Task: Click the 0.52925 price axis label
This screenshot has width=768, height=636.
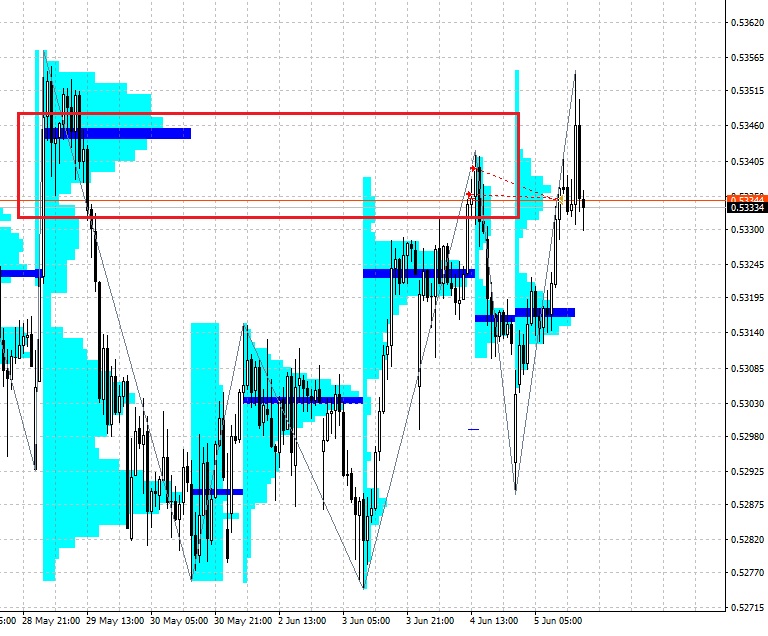Action: pyautogui.click(x=747, y=472)
